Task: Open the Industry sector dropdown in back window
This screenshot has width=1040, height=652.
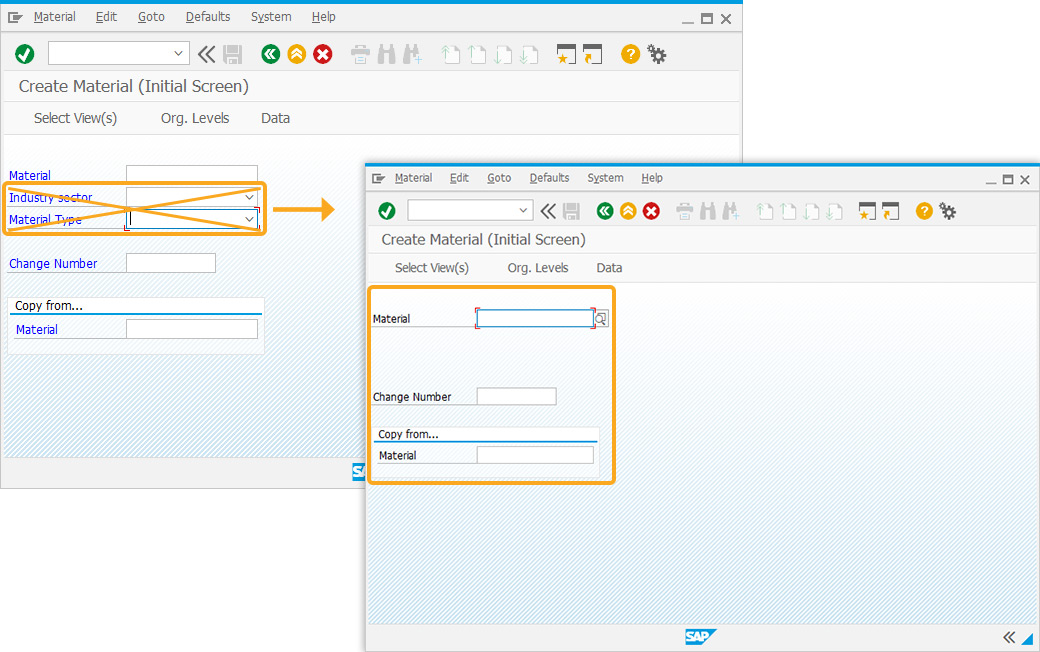Action: pyautogui.click(x=249, y=197)
